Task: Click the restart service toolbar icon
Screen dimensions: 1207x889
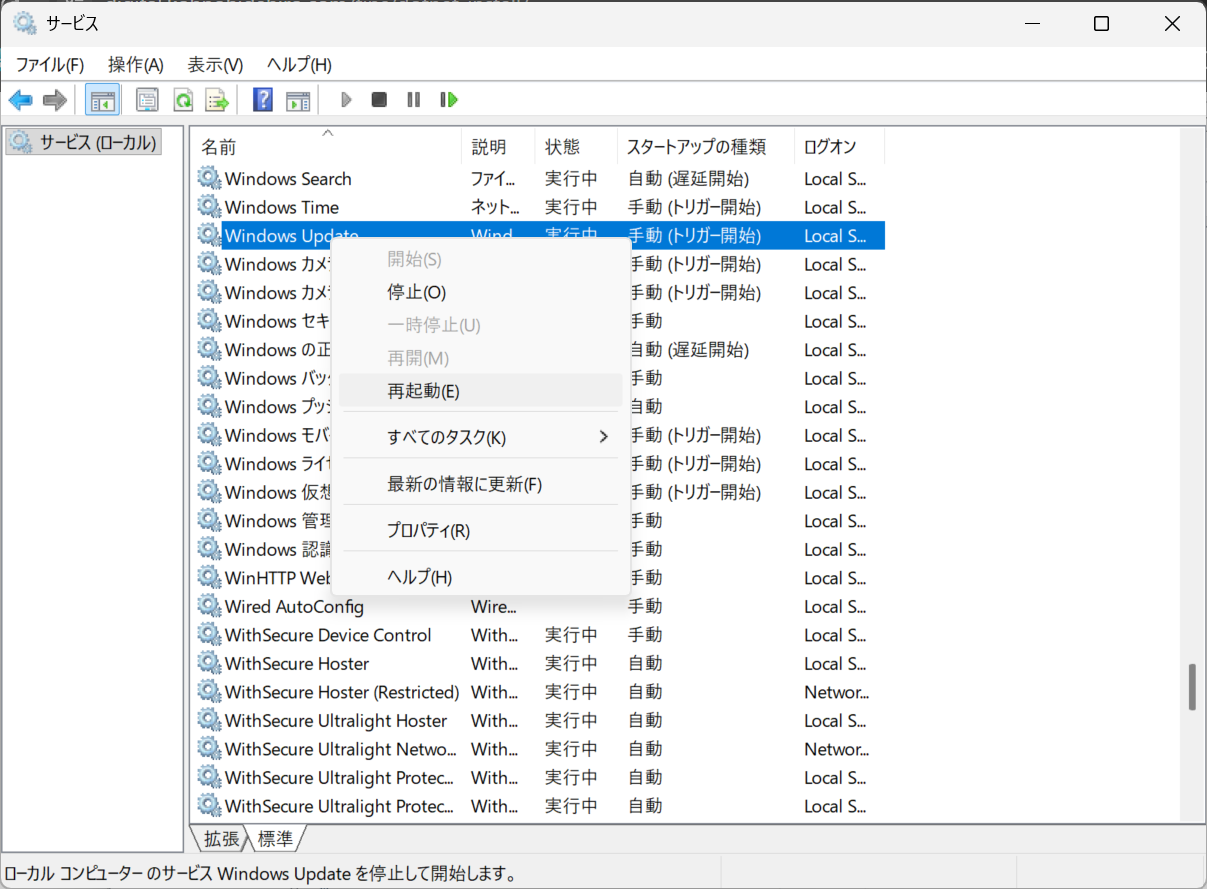Action: [x=449, y=100]
